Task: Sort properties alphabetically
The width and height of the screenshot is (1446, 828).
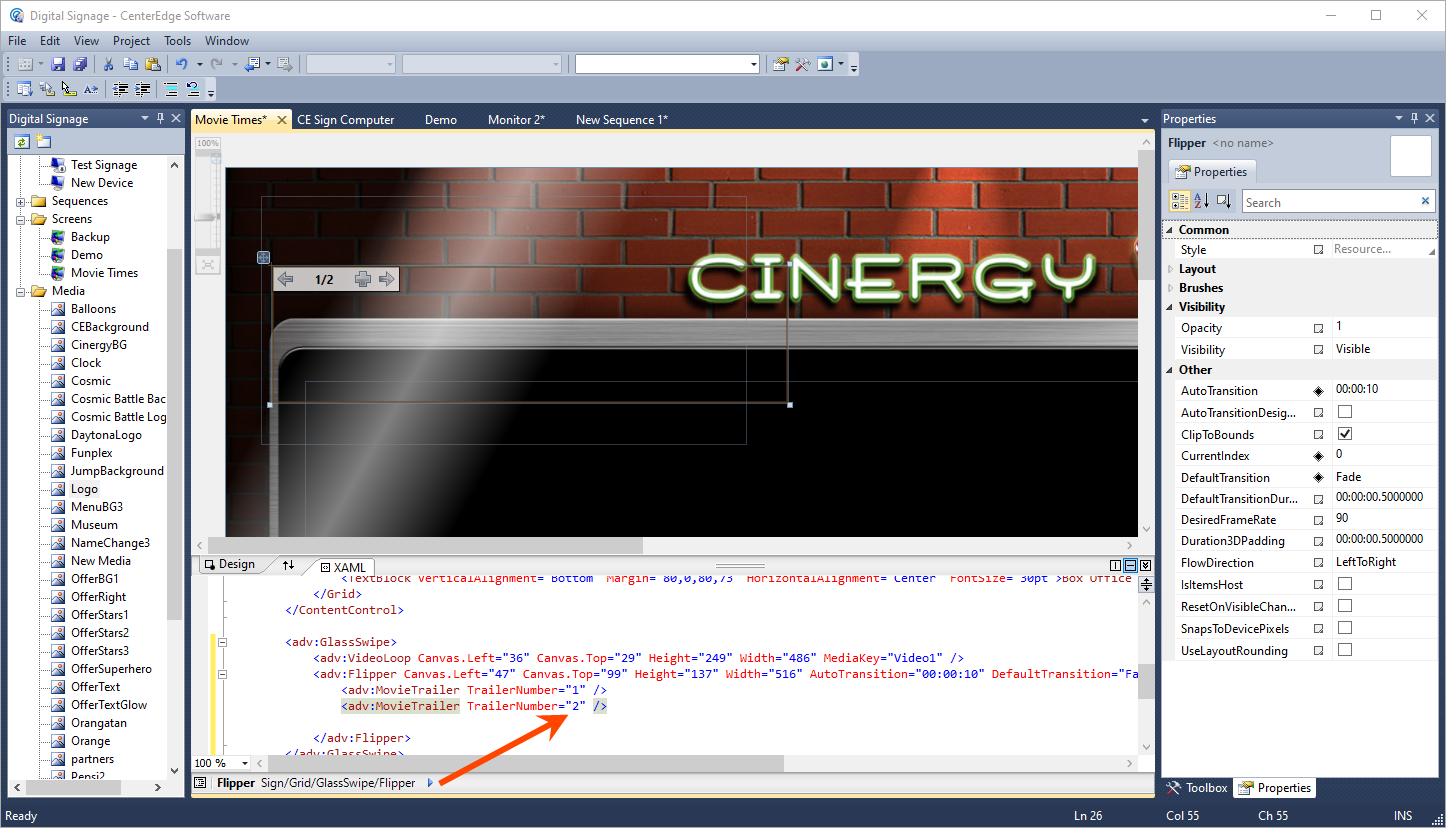Action: (x=1202, y=201)
